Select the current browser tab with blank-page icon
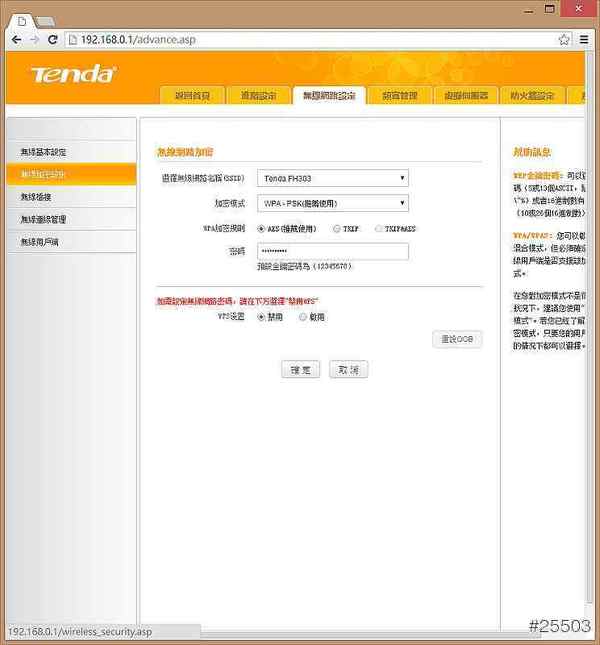The image size is (600, 645). tap(22, 21)
